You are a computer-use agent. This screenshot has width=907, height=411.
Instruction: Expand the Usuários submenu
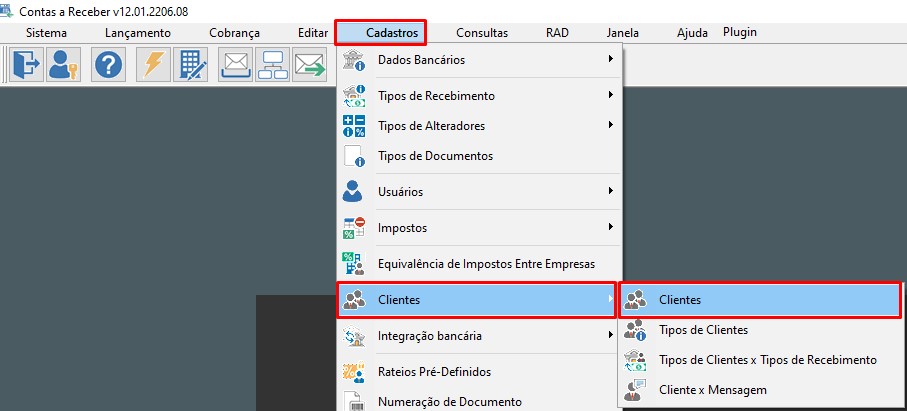pyautogui.click(x=478, y=191)
